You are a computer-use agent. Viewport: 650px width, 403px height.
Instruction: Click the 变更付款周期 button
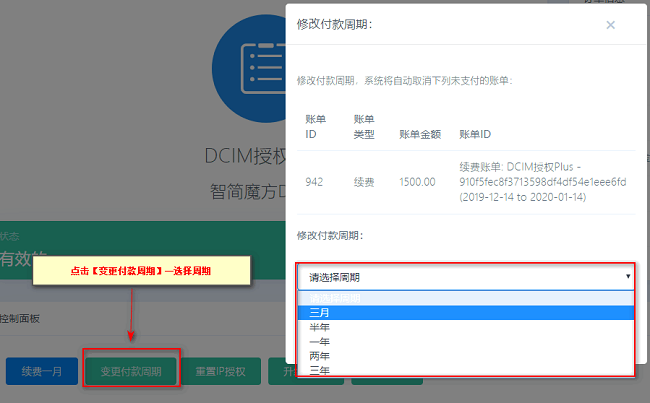pyautogui.click(x=131, y=371)
